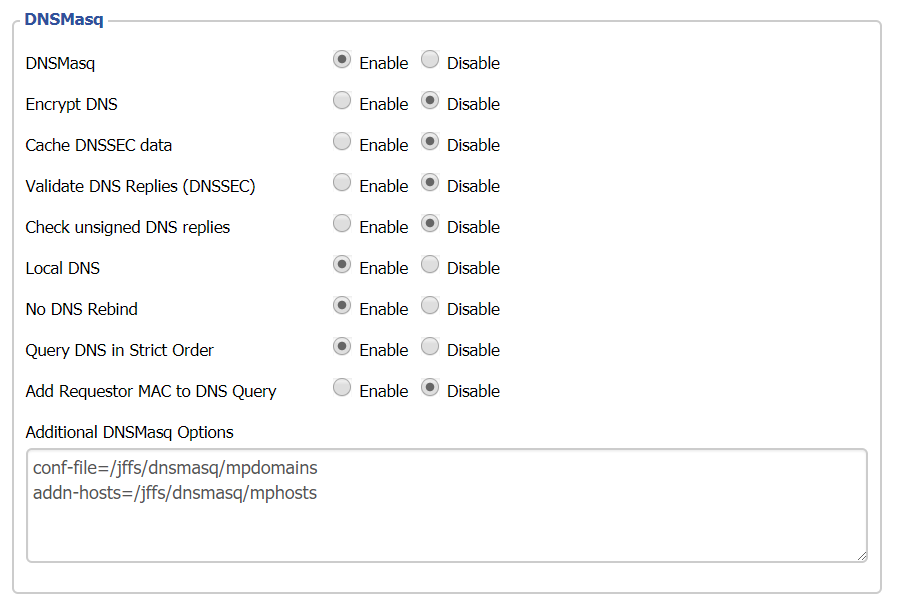Viewport: 898px width, 611px height.
Task: Select Disable for Check unsigned DNS replies
Action: [x=430, y=223]
